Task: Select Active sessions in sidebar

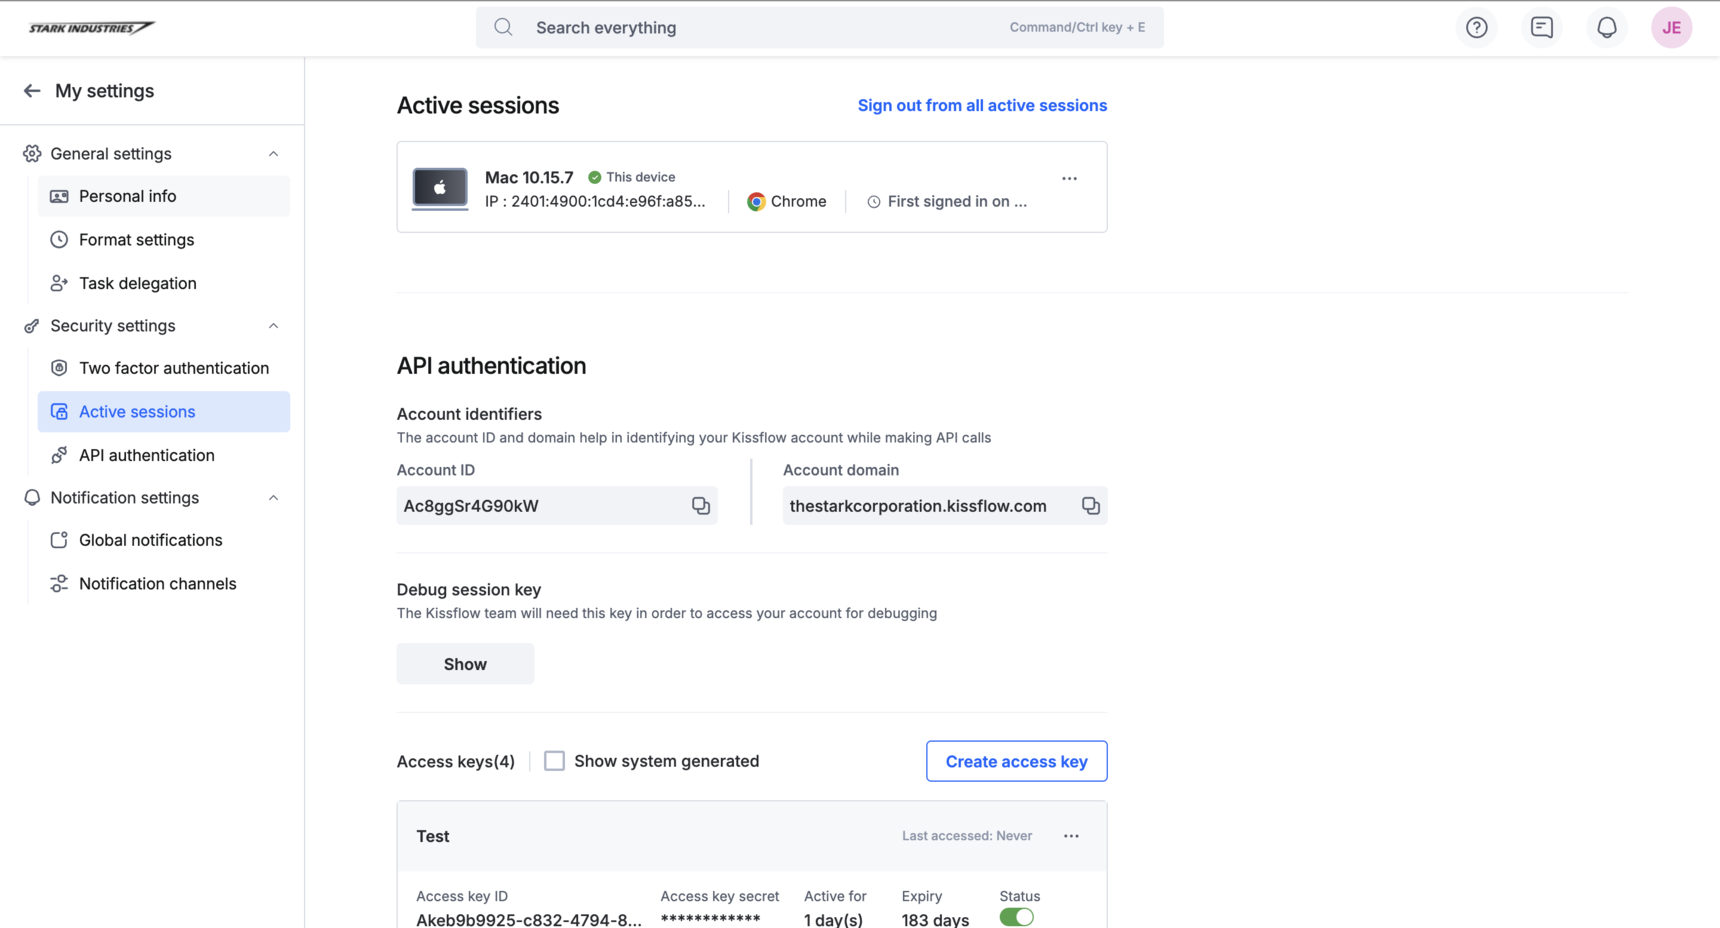Action: click(164, 412)
